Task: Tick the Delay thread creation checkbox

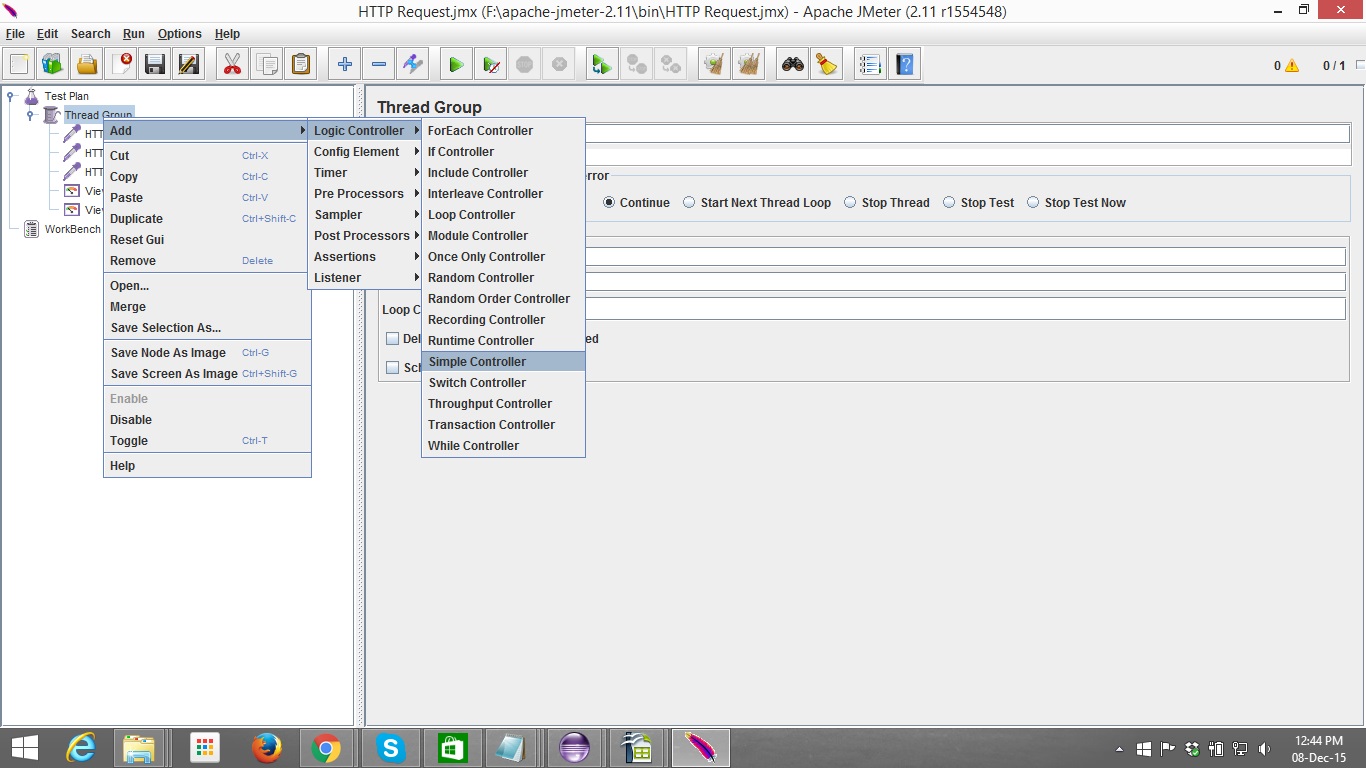Action: click(393, 339)
